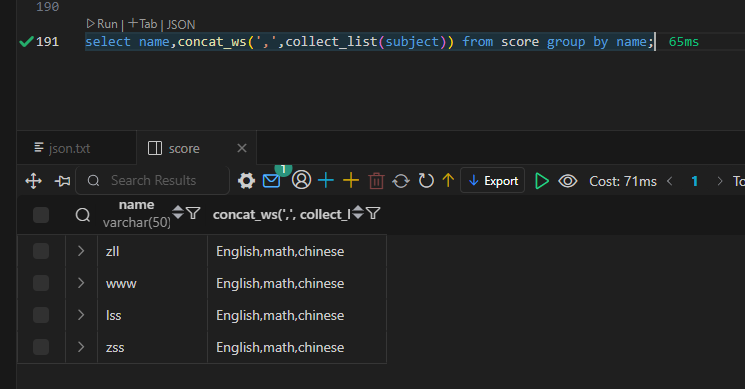Click the collect_list function in the query
The image size is (745, 389).
331,42
